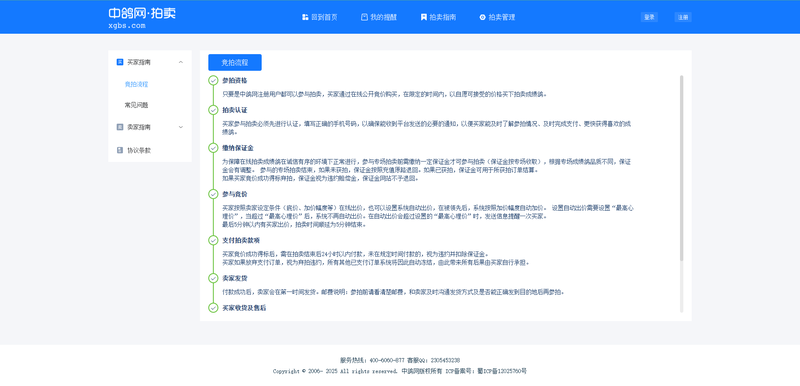Click the check circle next to 买家收货及售后
Image resolution: width=800 pixels, height=386 pixels.
tap(213, 307)
